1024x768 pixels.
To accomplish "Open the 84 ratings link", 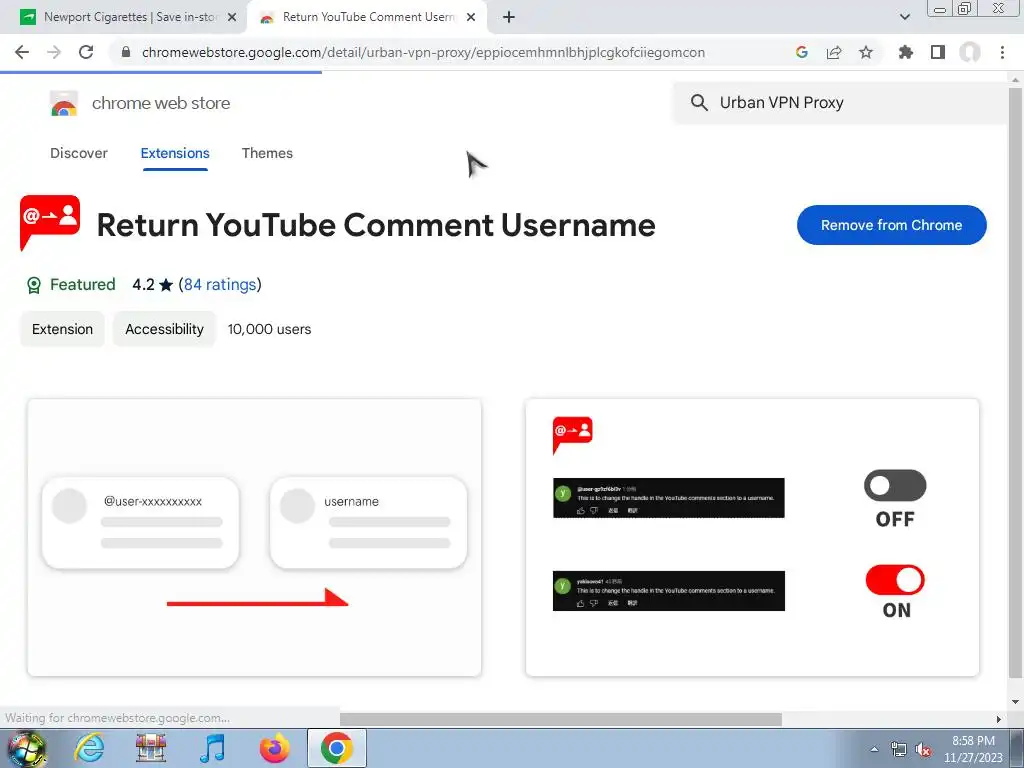I will pyautogui.click(x=220, y=285).
